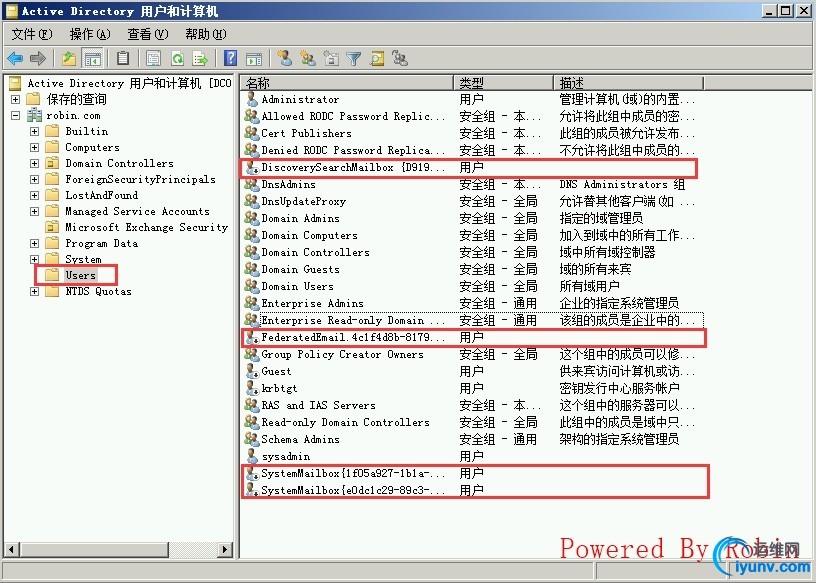Image resolution: width=816 pixels, height=583 pixels.
Task: Select the System folder in tree
Action: click(83, 259)
